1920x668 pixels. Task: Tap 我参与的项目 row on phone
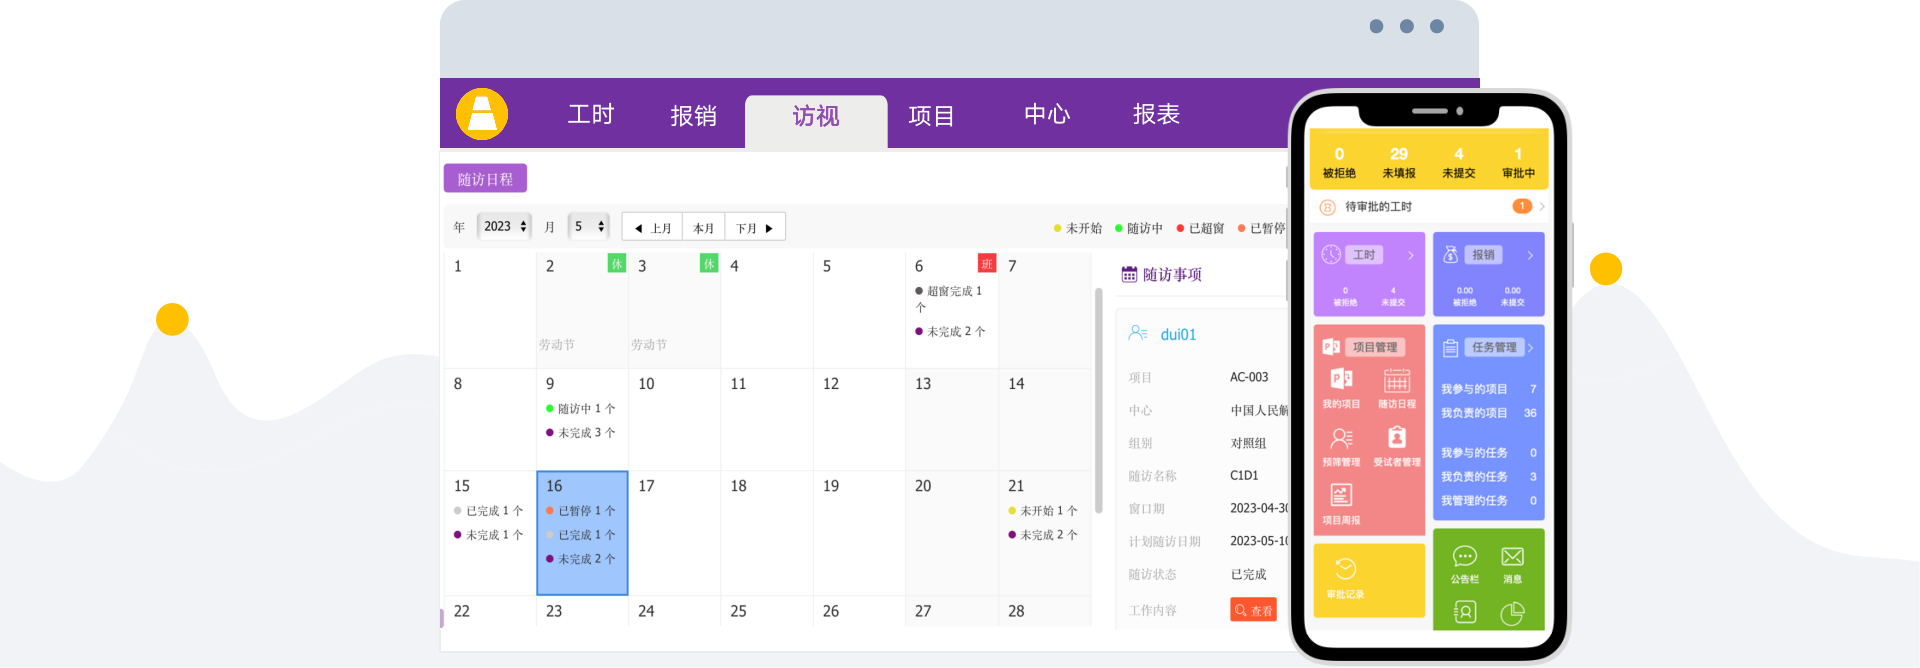coord(1488,389)
